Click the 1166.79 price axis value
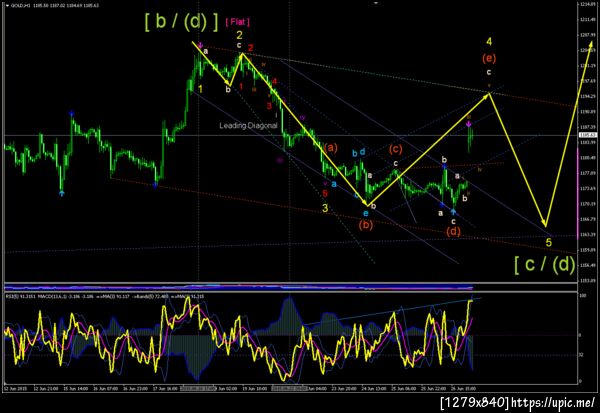The image size is (600, 413). tap(587, 219)
